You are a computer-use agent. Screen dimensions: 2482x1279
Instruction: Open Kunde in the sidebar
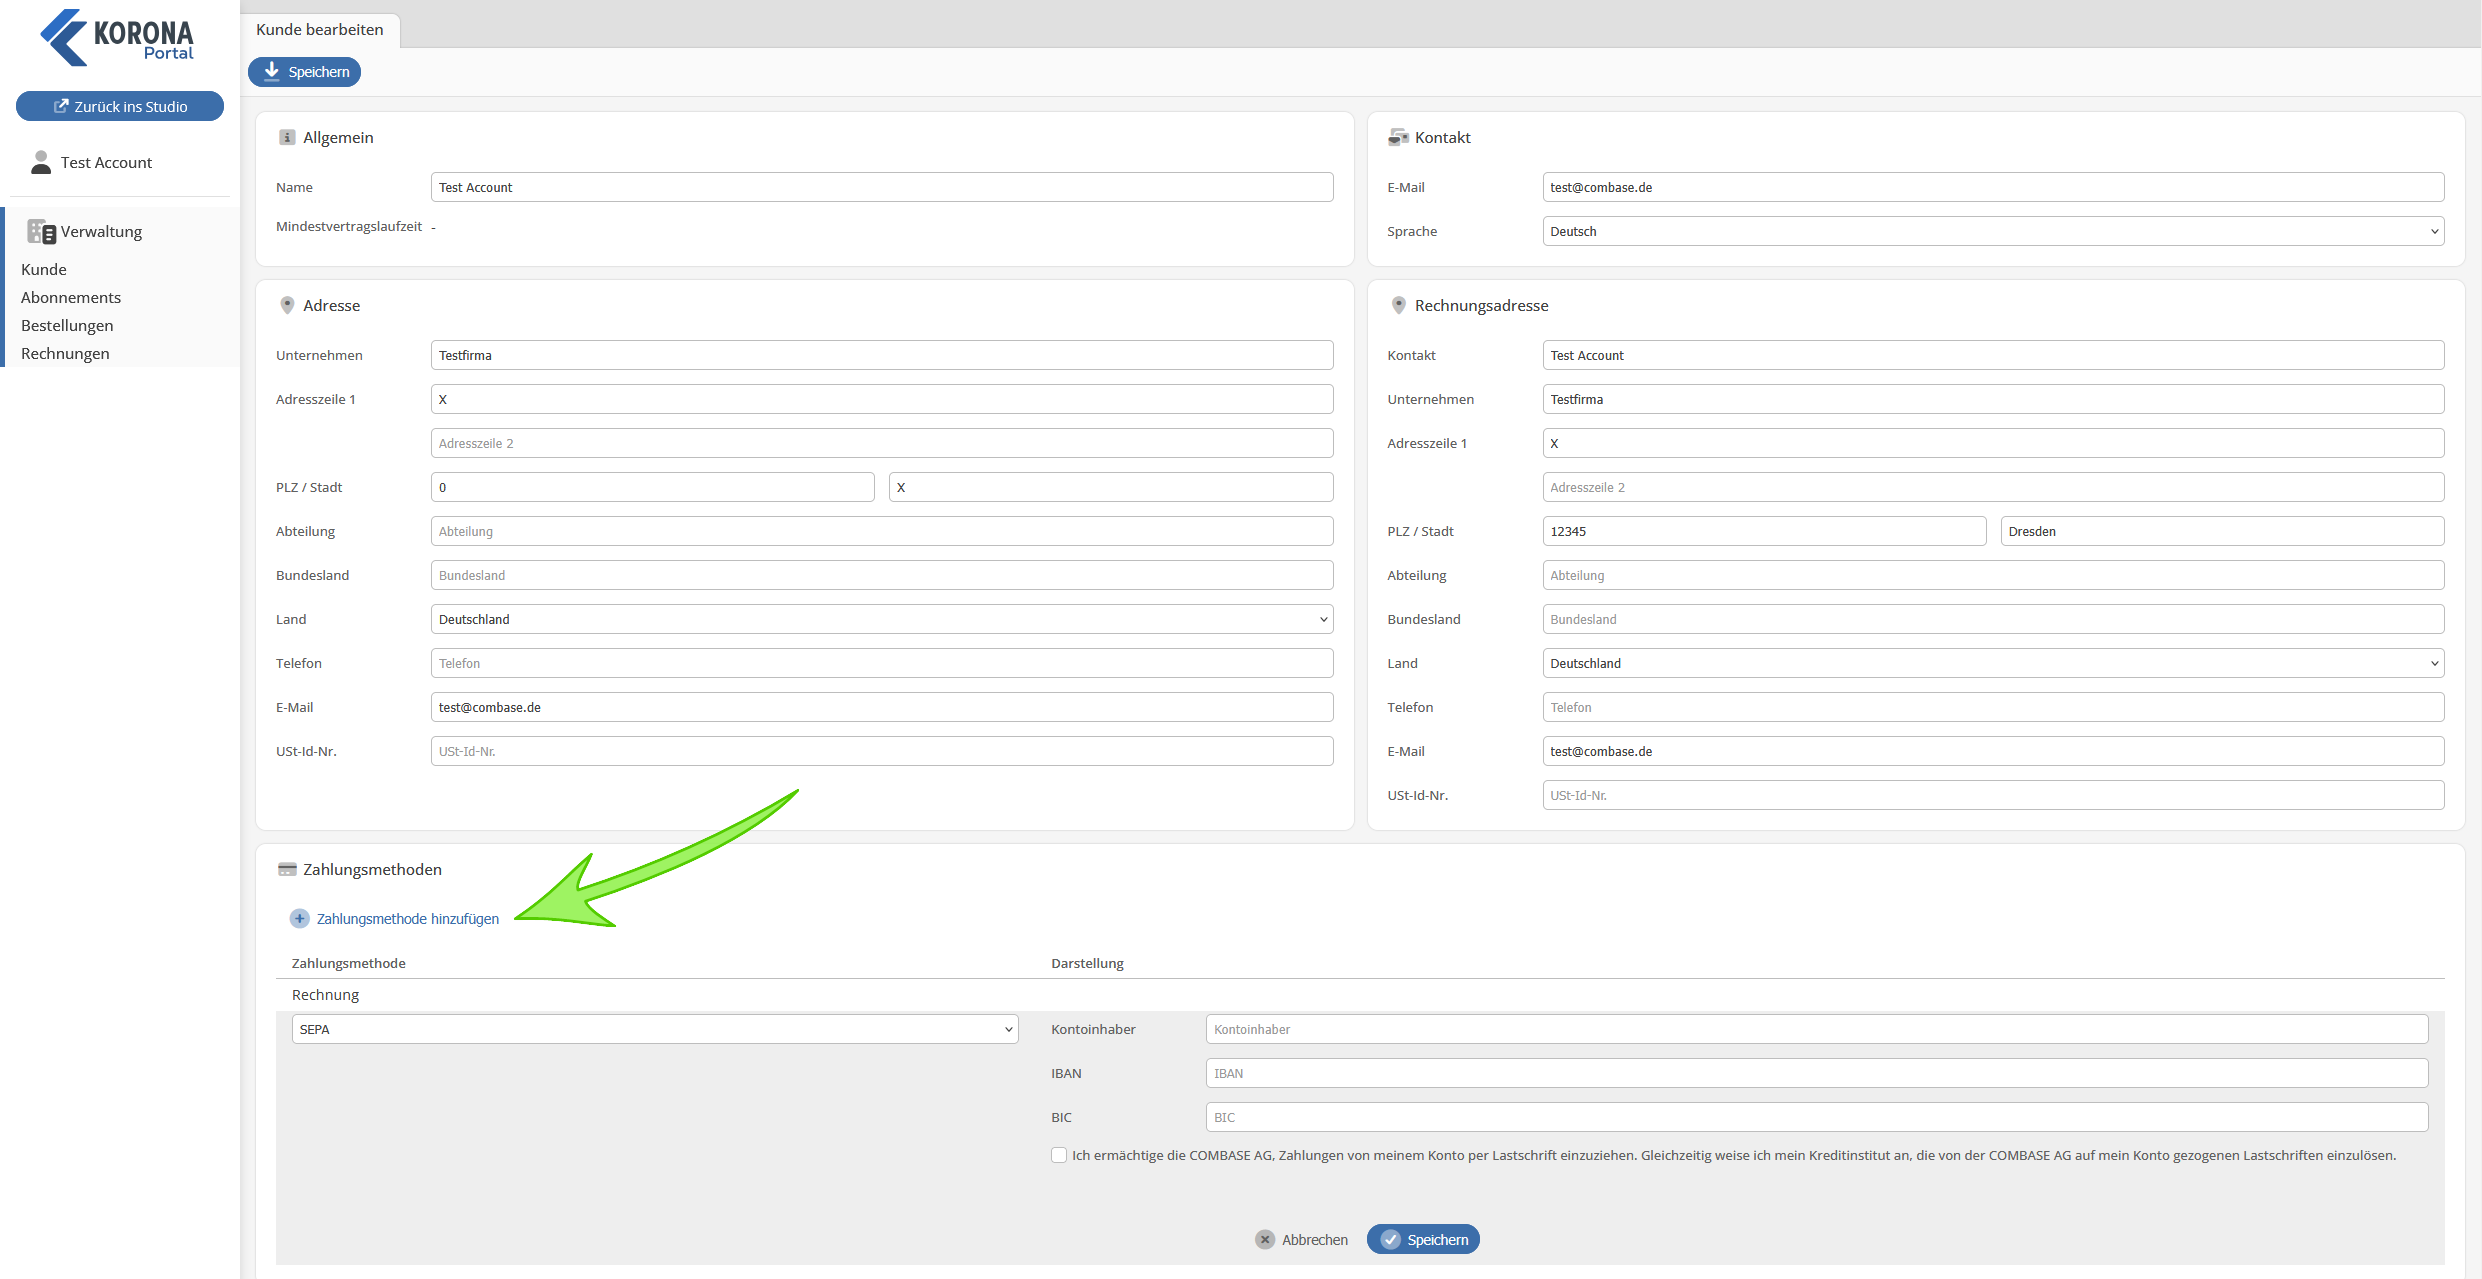click(x=44, y=269)
